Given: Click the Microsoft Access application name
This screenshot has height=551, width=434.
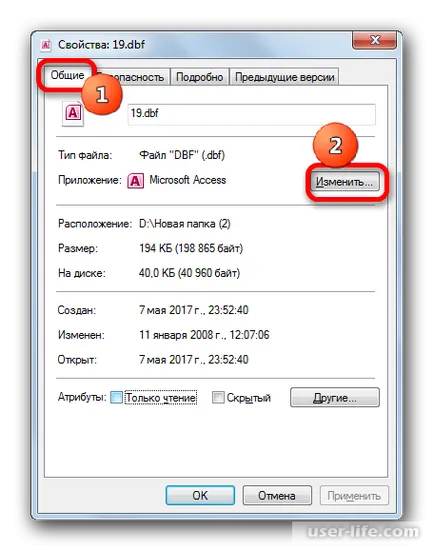Looking at the screenshot, I should (x=188, y=180).
